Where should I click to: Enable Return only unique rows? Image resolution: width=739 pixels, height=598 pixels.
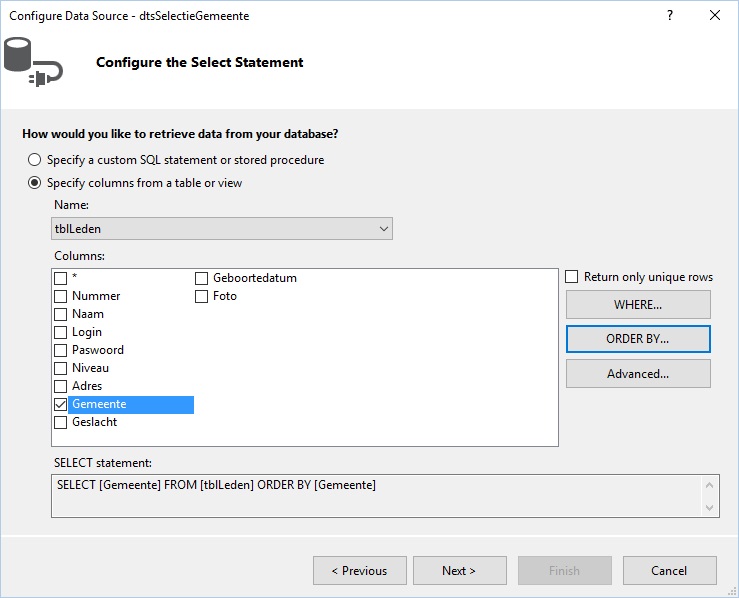(x=572, y=277)
